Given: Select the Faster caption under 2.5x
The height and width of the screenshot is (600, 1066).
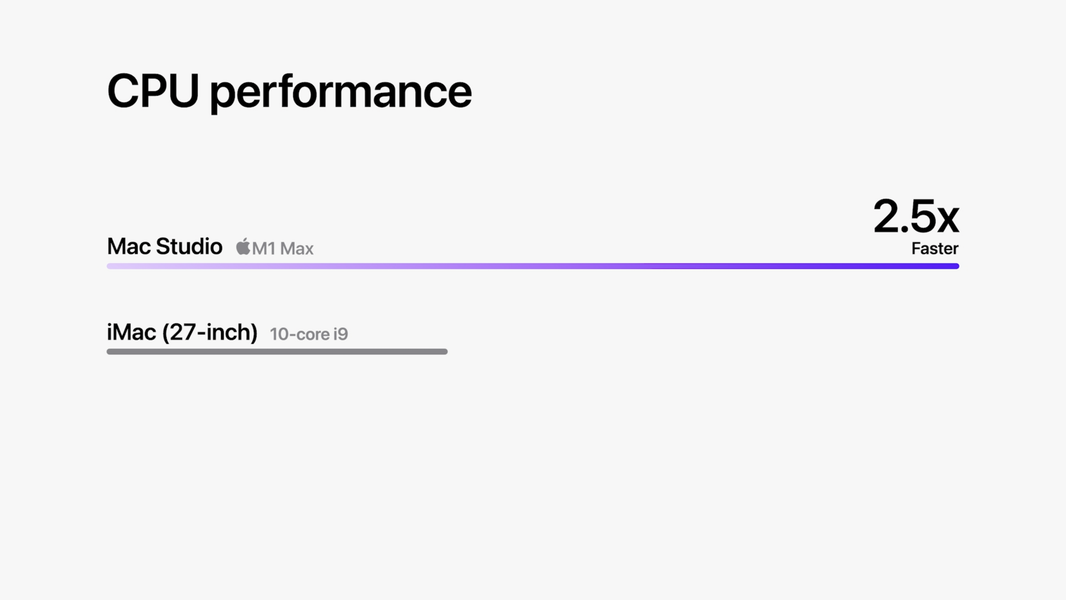Looking at the screenshot, I should (x=934, y=248).
